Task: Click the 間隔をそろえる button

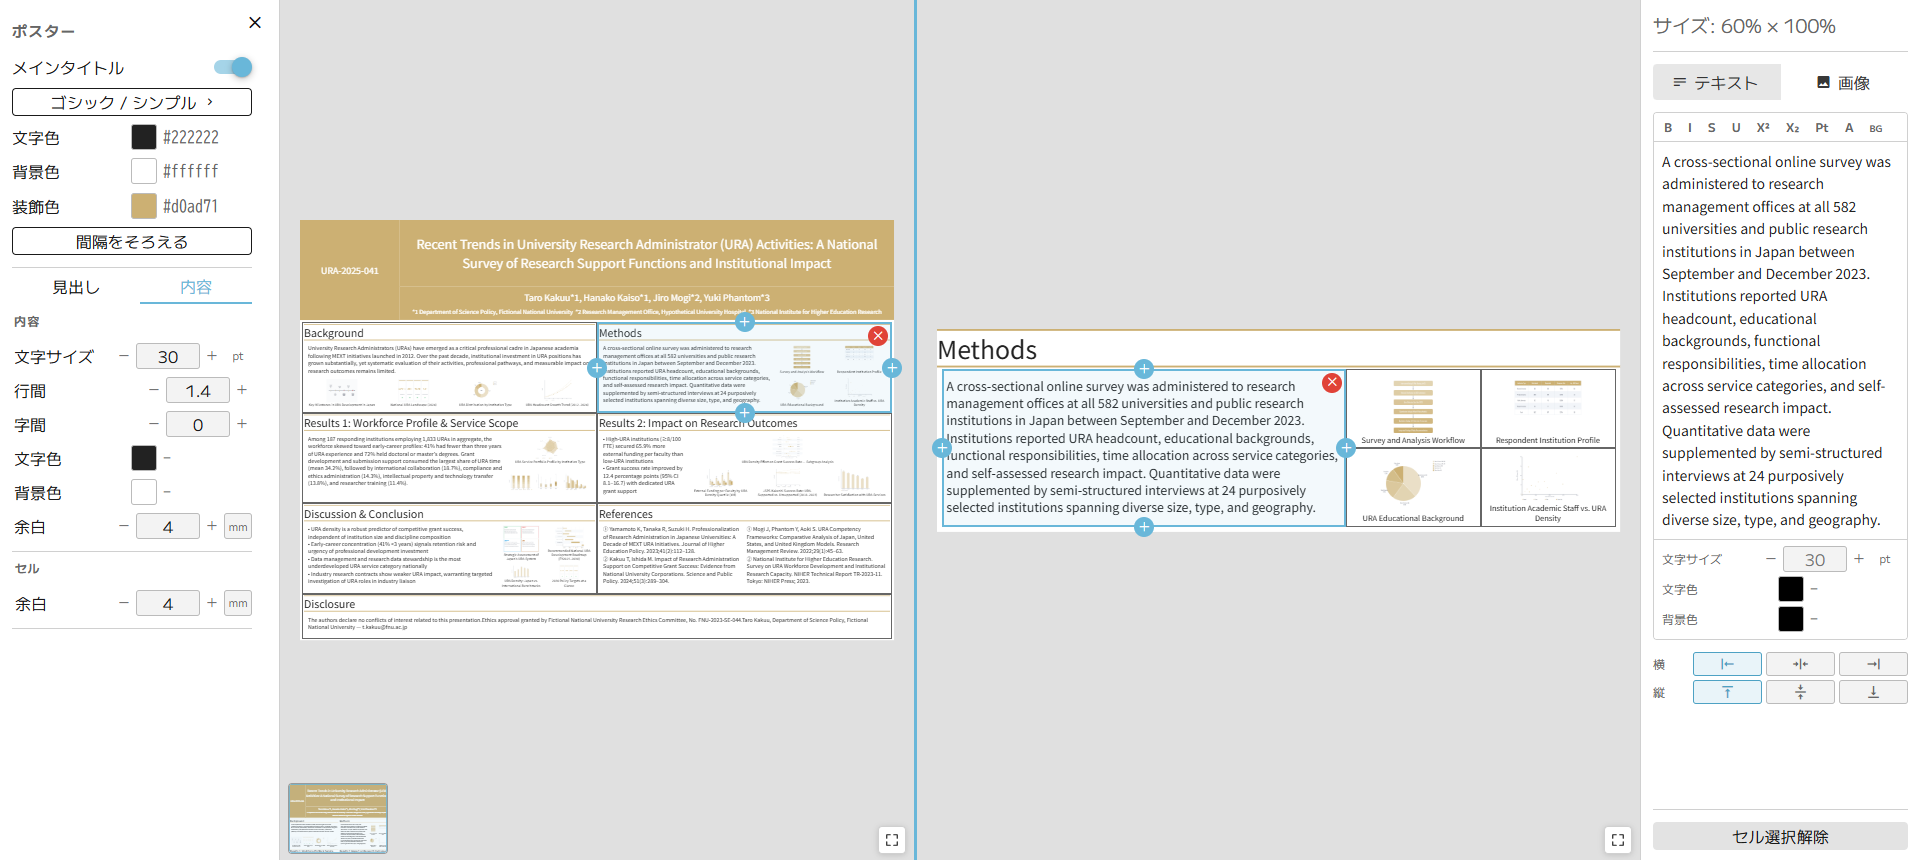Action: pyautogui.click(x=132, y=241)
